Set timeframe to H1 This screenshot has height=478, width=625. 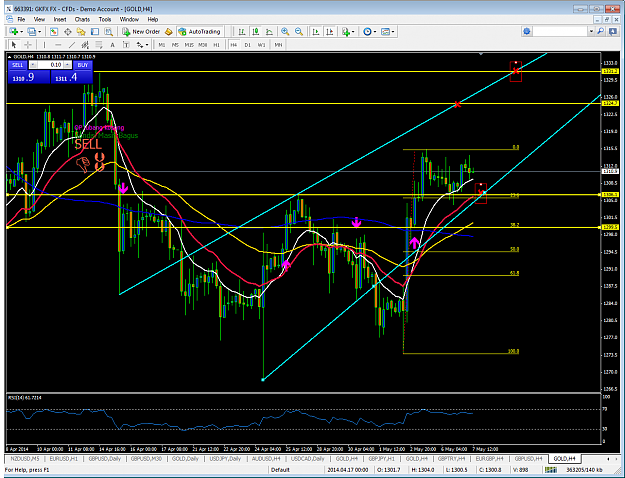(x=216, y=45)
